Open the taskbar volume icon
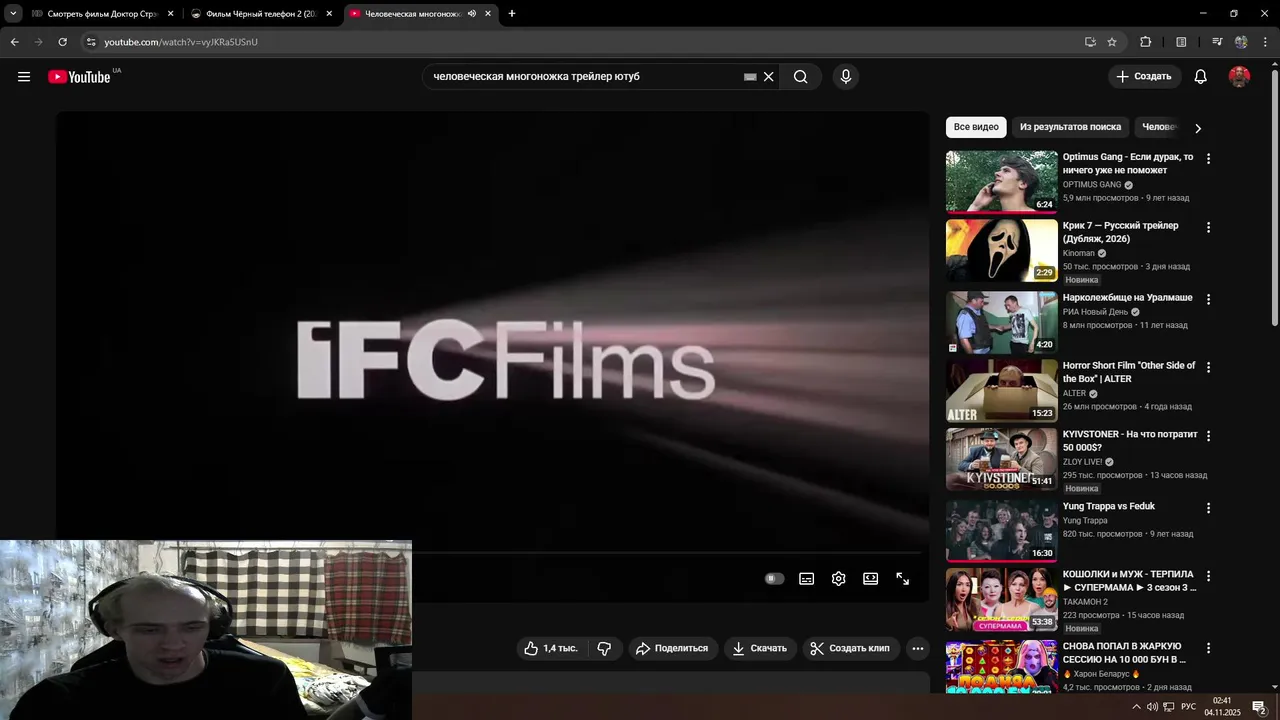 1152,707
